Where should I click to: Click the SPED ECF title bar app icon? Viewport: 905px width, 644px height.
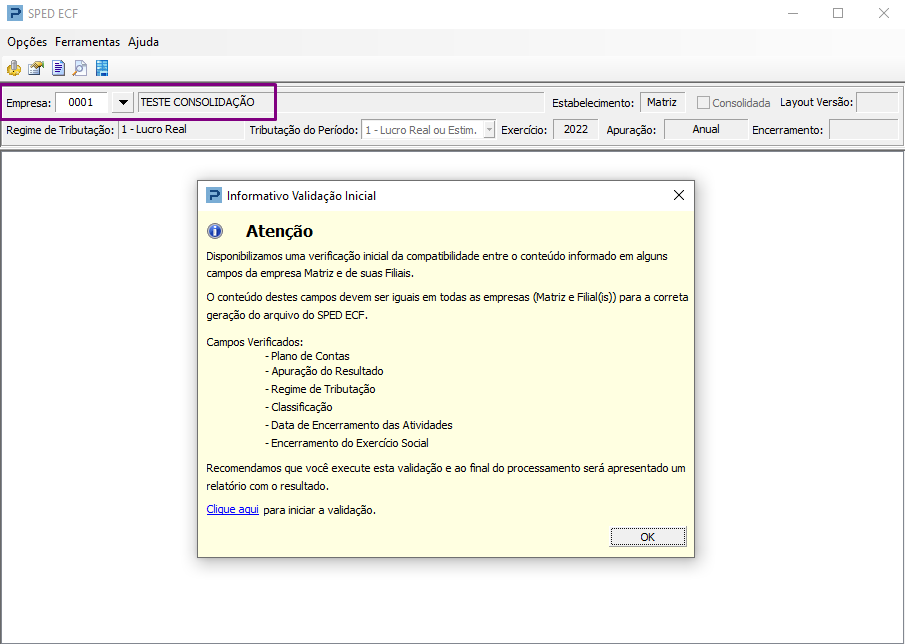coord(14,13)
